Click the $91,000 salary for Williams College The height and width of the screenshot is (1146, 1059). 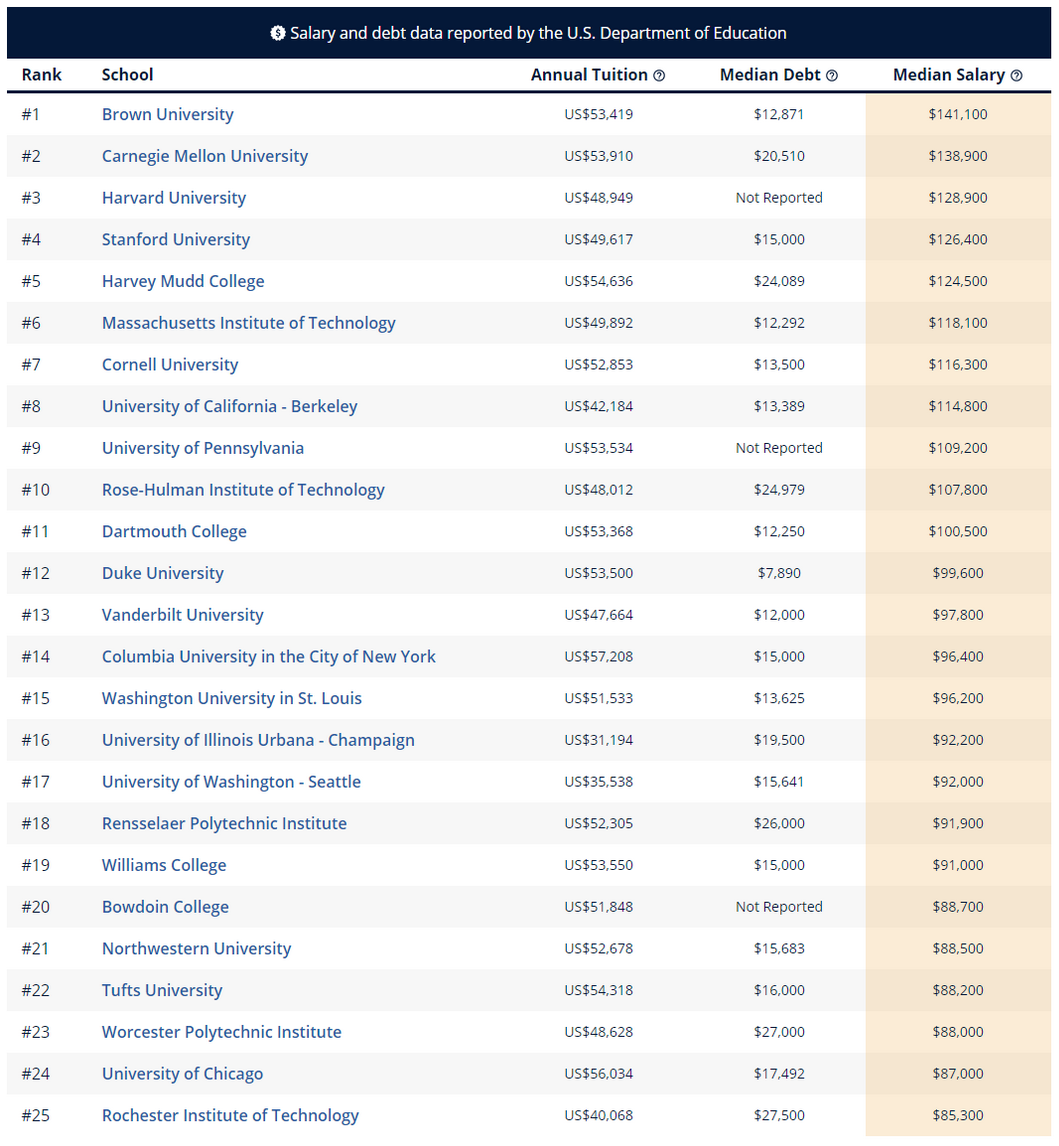[x=957, y=865]
